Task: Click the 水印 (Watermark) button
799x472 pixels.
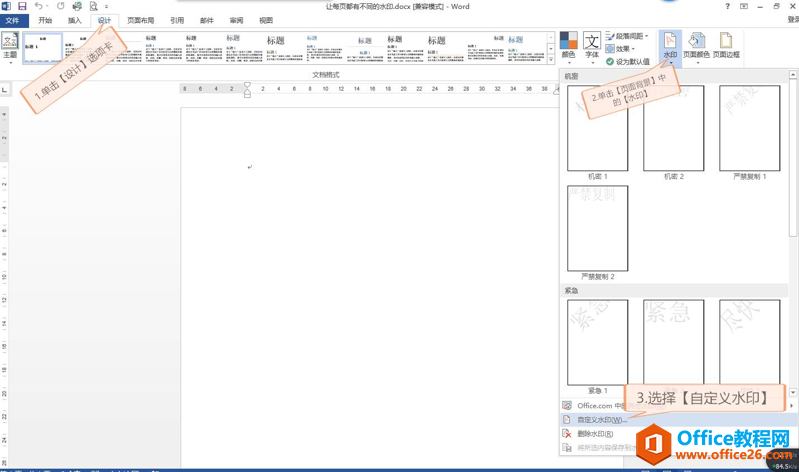Action: click(x=670, y=48)
